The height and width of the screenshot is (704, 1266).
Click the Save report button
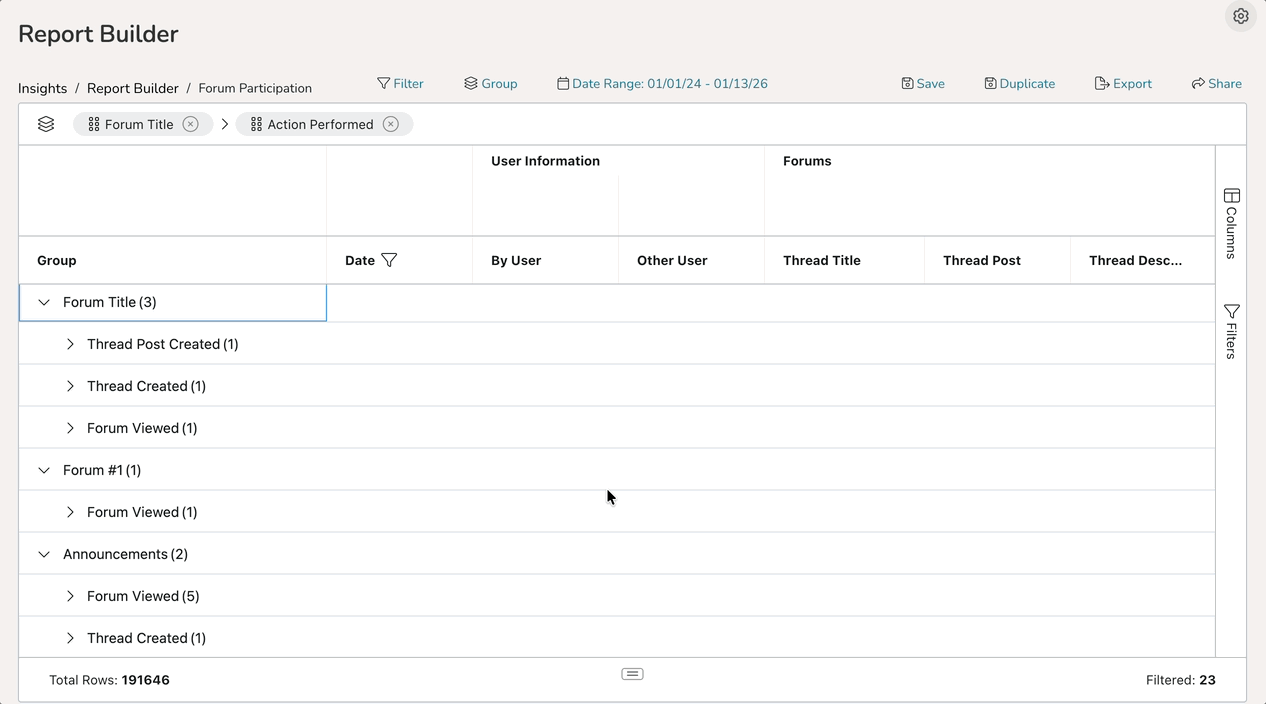(922, 84)
